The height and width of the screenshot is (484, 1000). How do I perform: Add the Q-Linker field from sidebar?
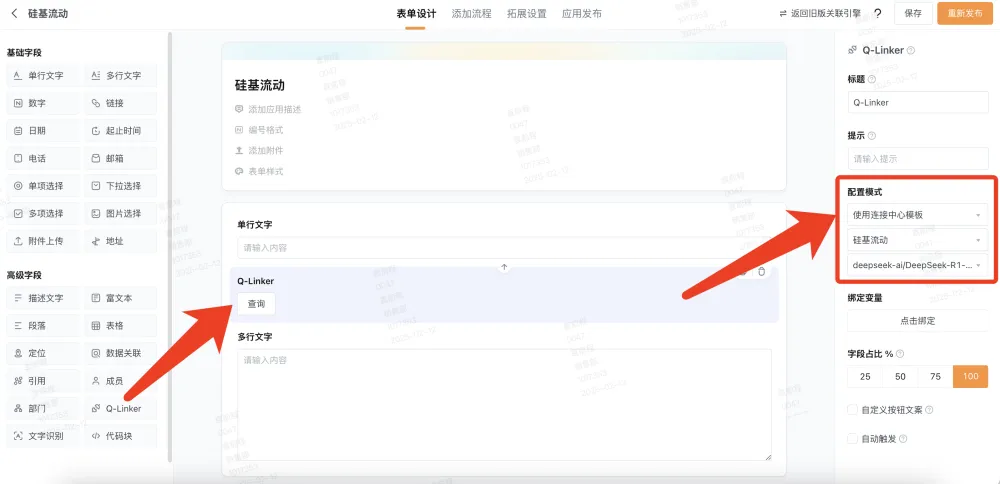121,408
